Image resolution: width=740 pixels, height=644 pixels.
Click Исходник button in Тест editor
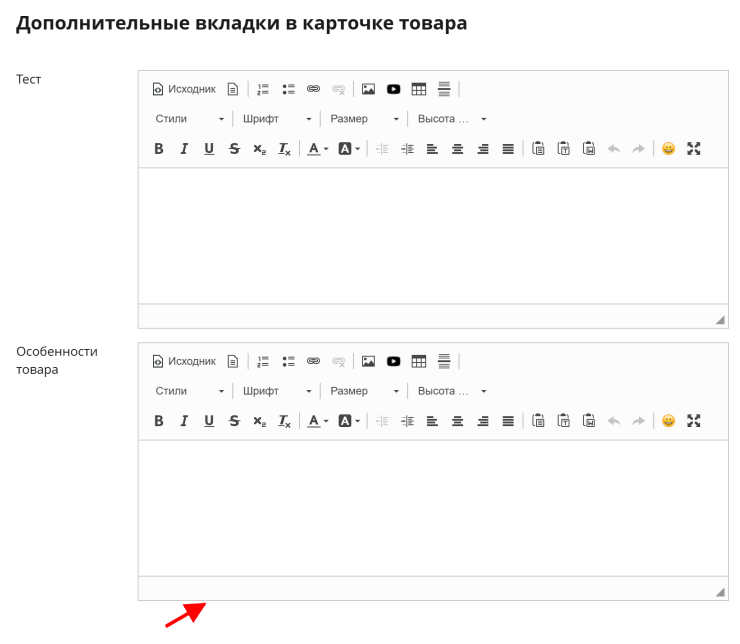pyautogui.click(x=184, y=89)
